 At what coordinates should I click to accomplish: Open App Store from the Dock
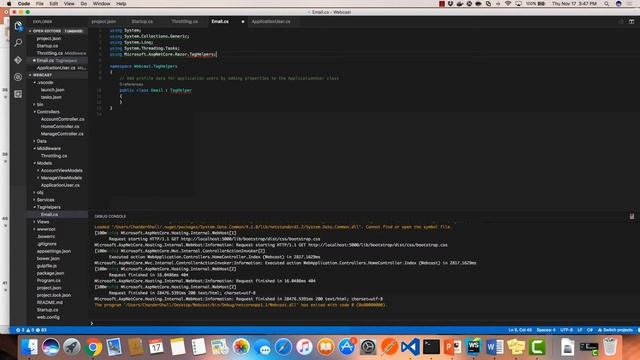tap(347, 347)
